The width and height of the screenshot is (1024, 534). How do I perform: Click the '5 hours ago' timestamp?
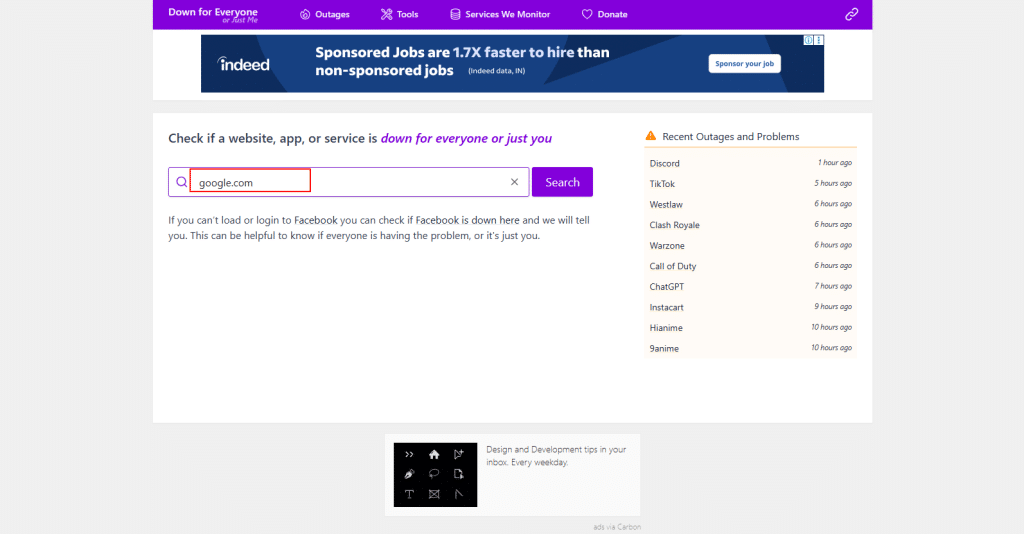[833, 183]
